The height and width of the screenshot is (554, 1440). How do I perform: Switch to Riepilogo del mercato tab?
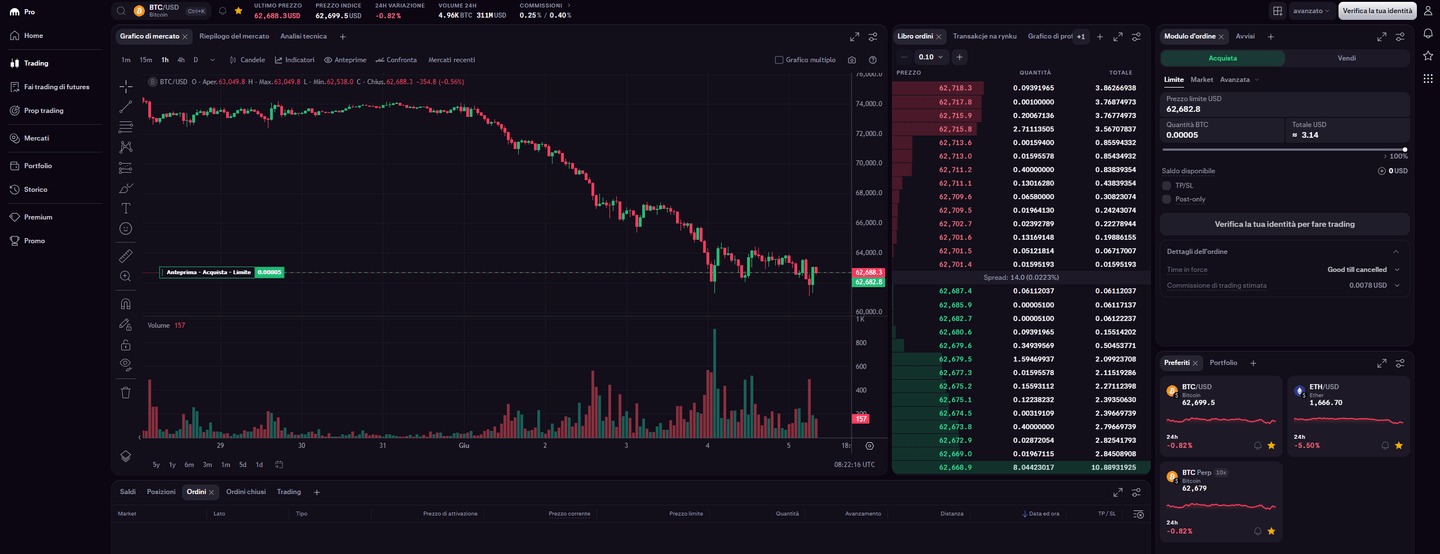pyautogui.click(x=234, y=36)
